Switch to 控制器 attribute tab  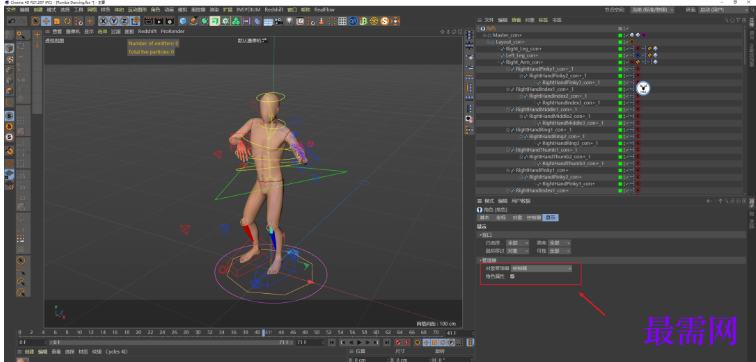tap(534, 217)
